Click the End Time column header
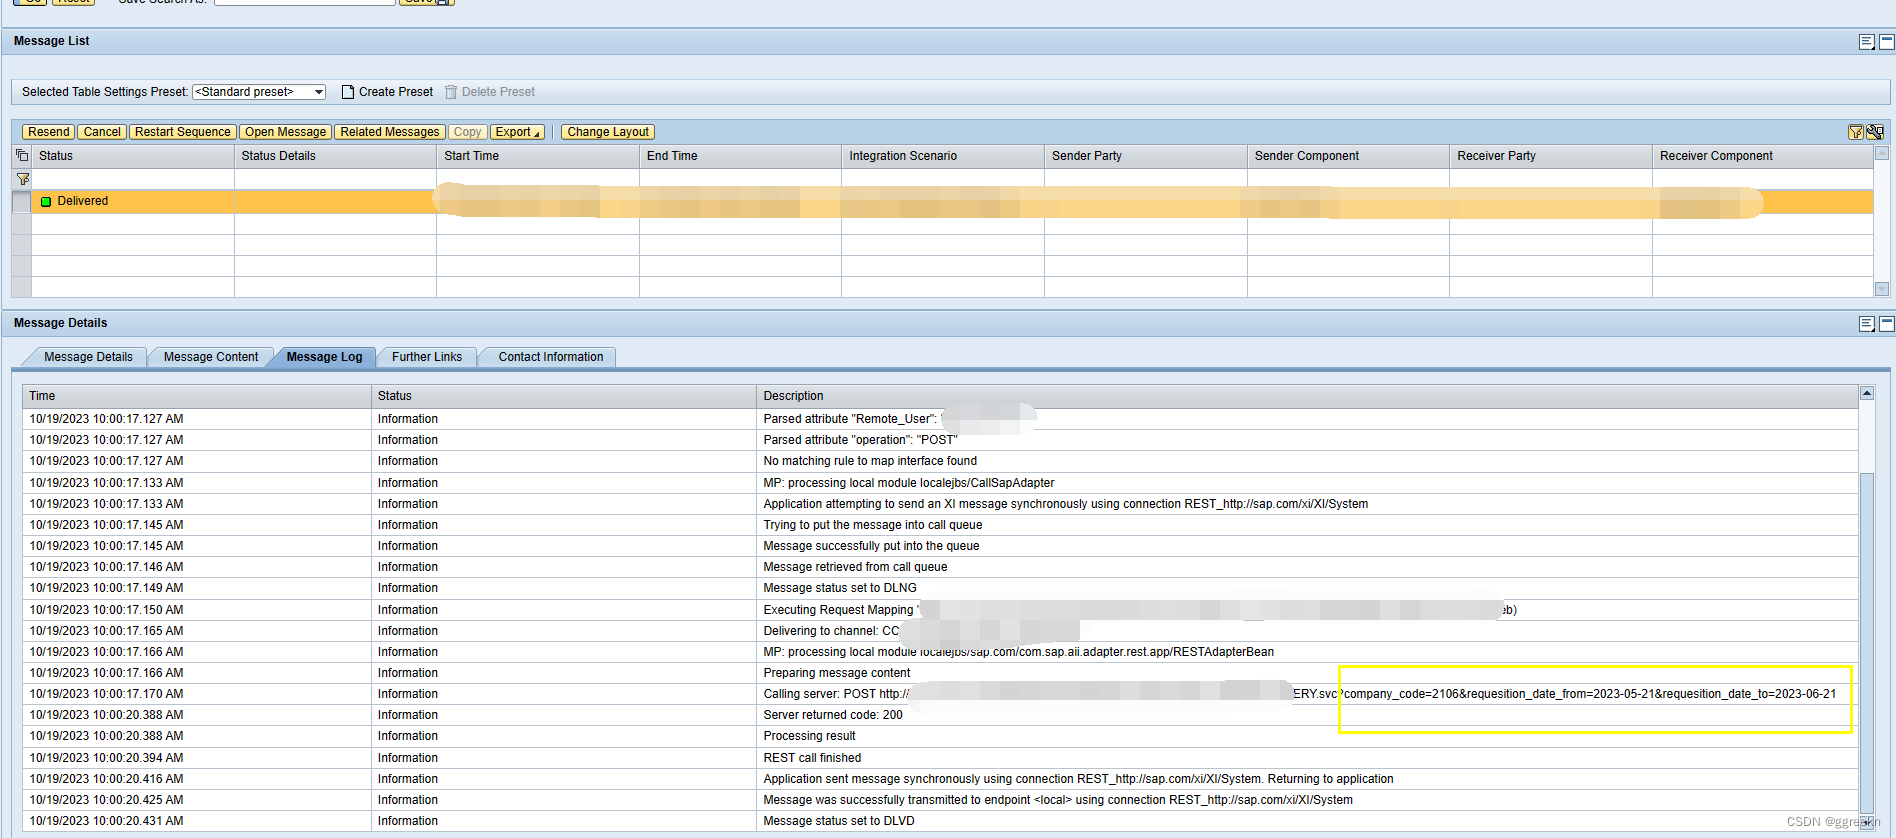The height and width of the screenshot is (838, 1896). 740,156
